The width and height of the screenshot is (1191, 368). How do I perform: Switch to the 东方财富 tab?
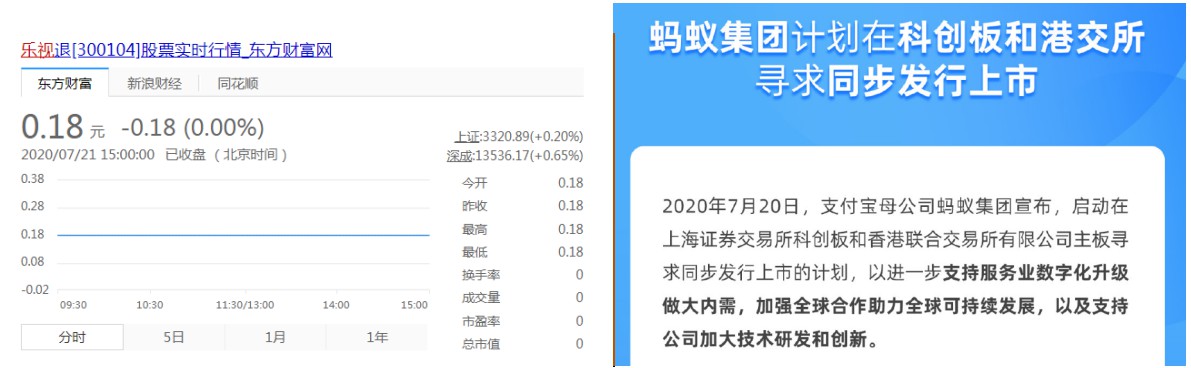(x=65, y=84)
